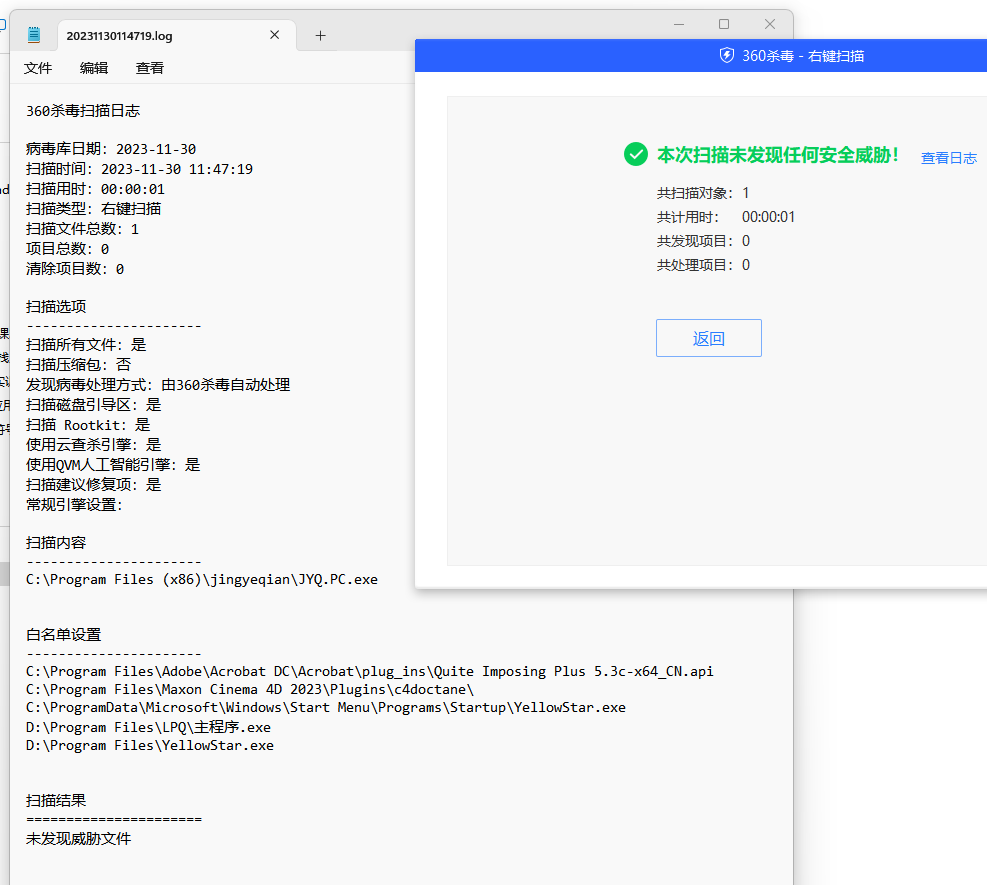The width and height of the screenshot is (987, 885).
Task: Open the 编辑 menu in Notepad
Action: point(94,68)
